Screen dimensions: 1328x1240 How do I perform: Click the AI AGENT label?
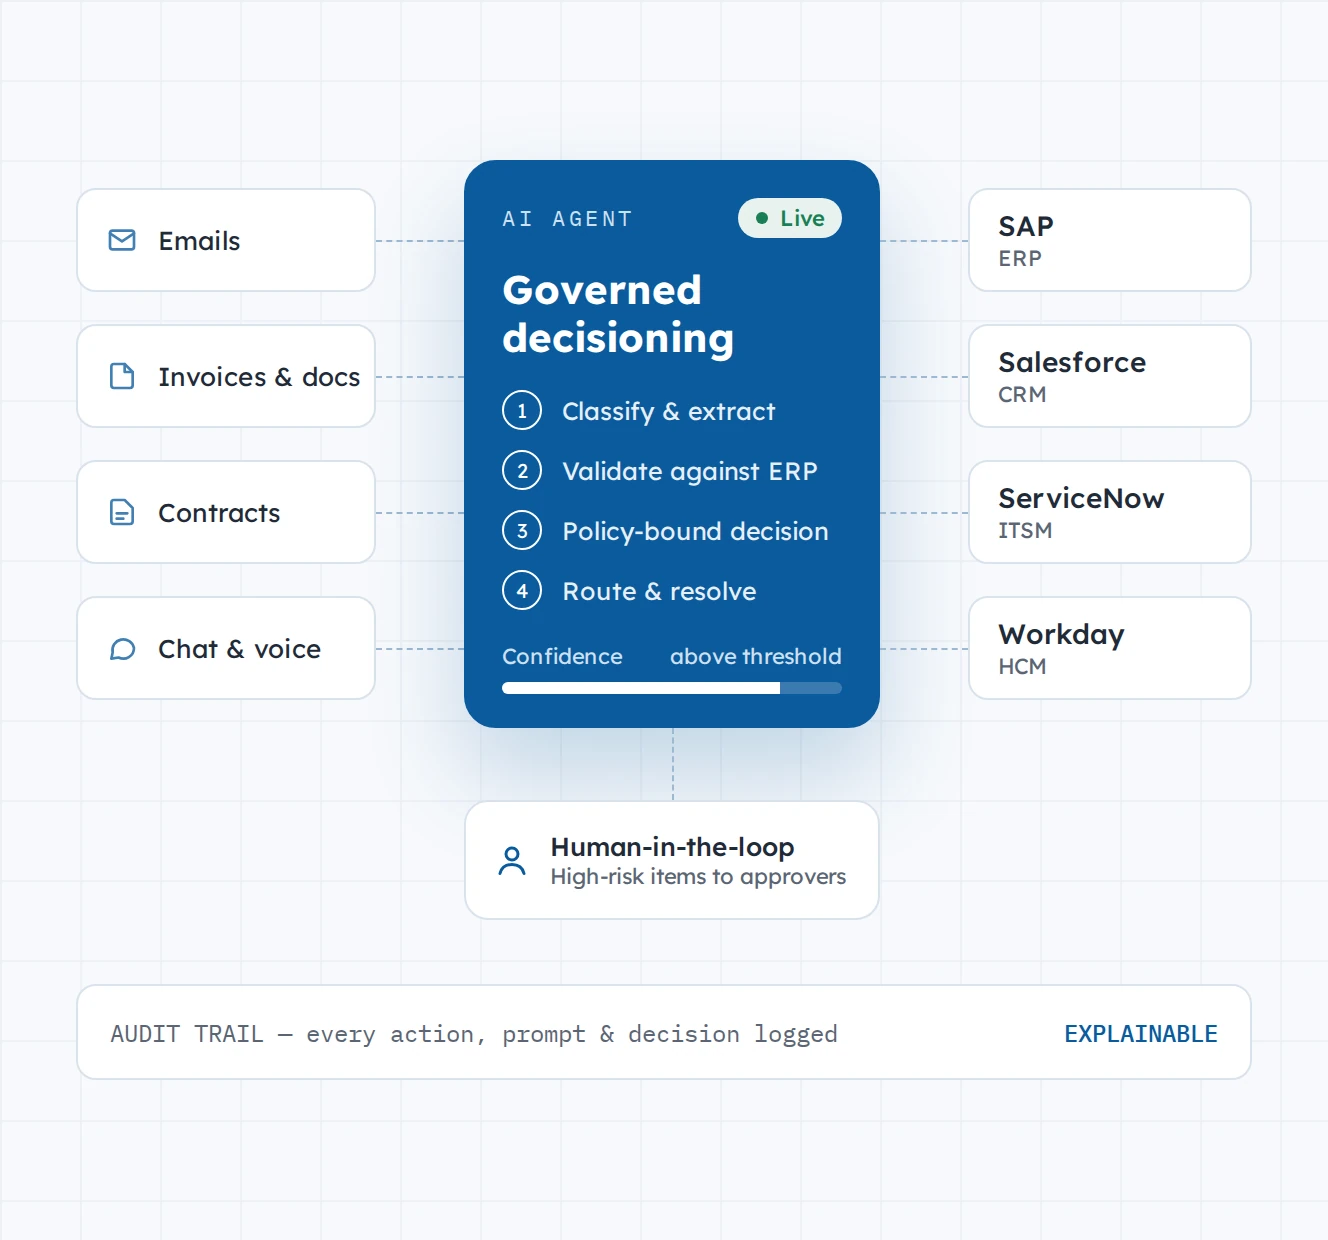(x=567, y=219)
